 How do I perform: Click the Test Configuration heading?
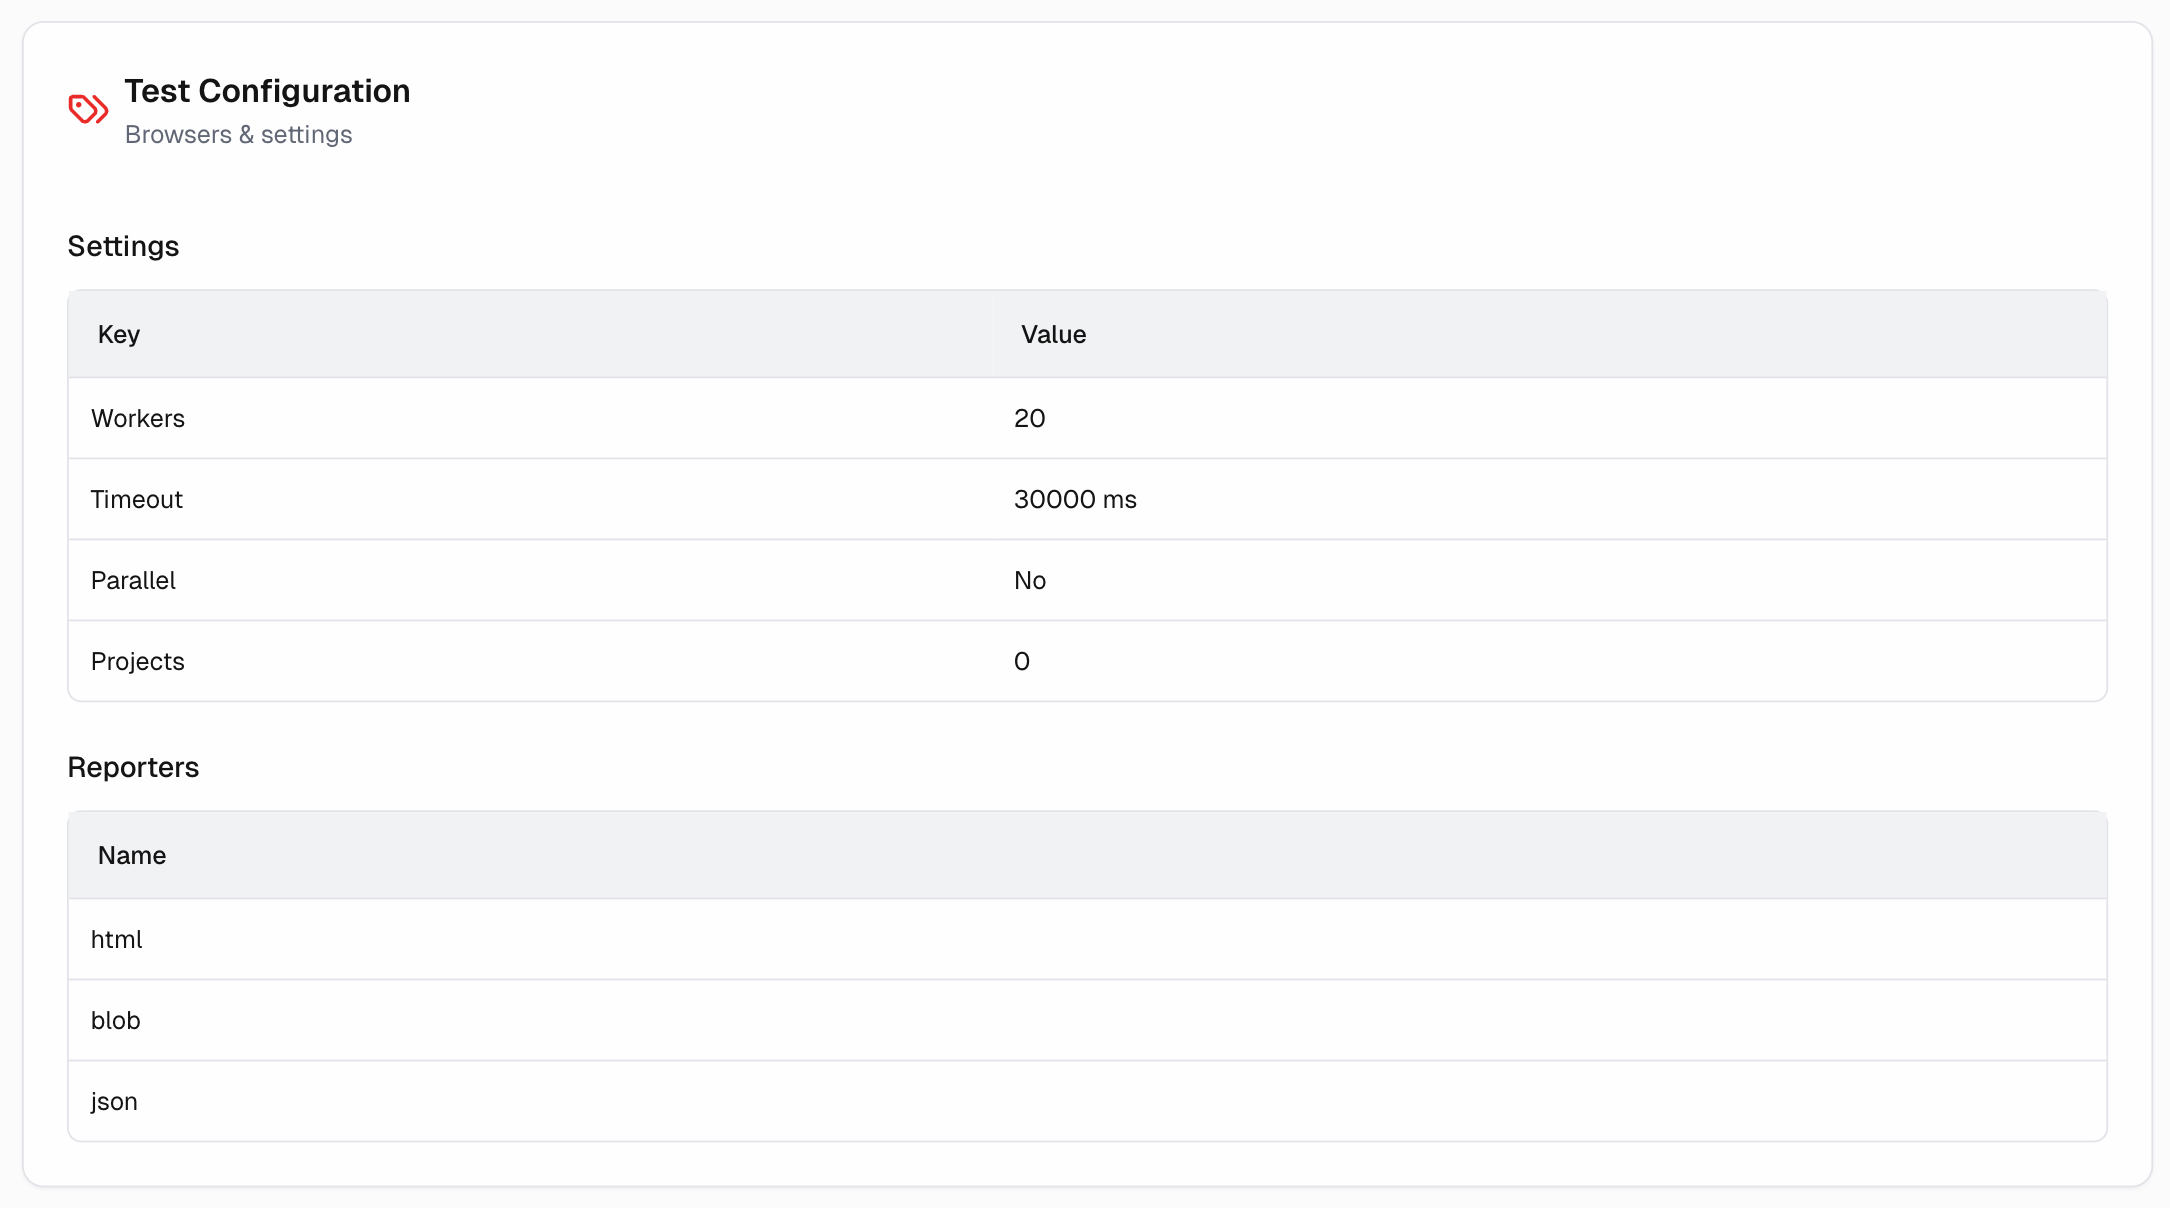click(x=267, y=91)
